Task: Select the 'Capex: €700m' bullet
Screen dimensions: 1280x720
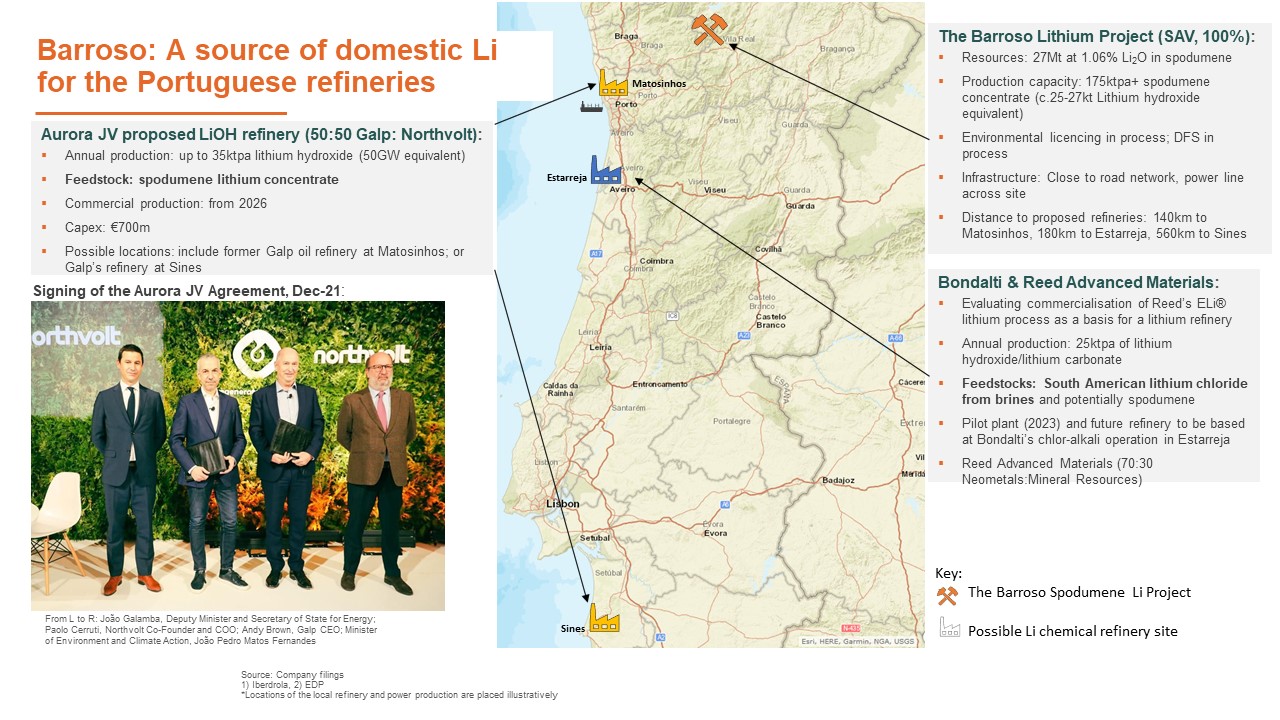Action: tap(107, 228)
